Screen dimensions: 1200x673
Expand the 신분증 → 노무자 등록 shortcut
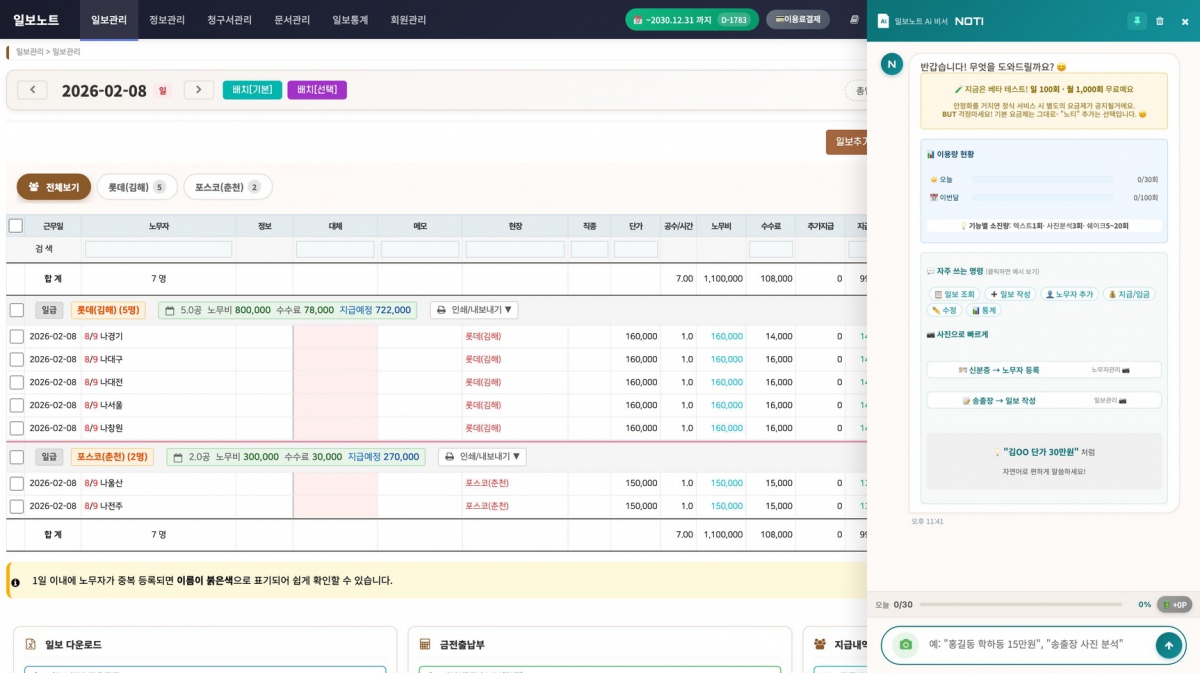[1043, 370]
